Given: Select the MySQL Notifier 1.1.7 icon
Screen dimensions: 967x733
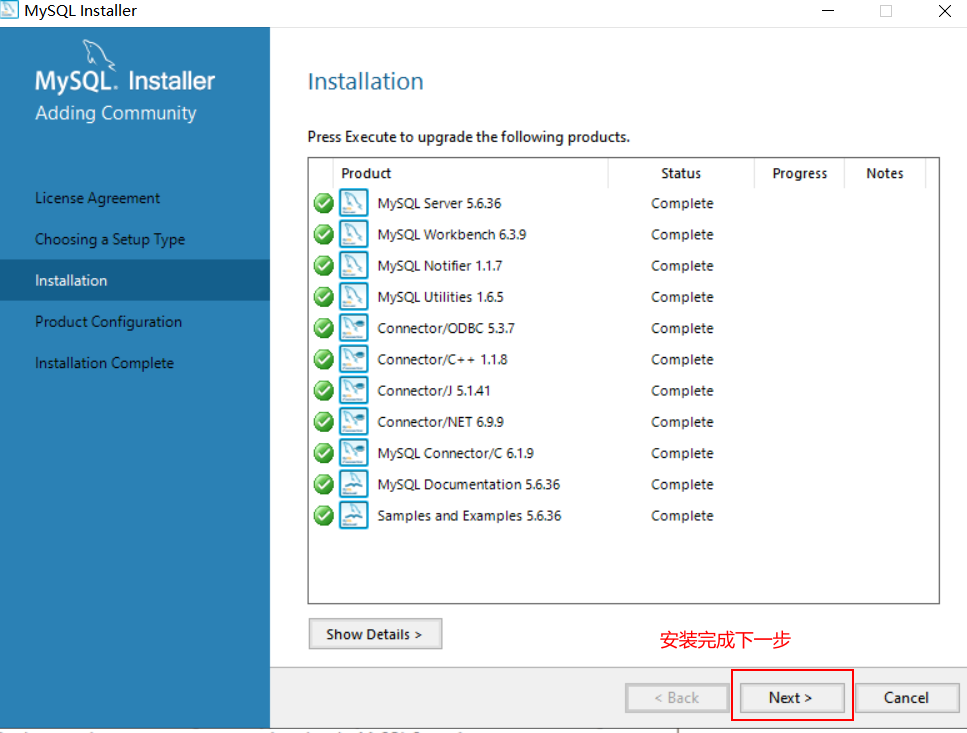Looking at the screenshot, I should coord(355,265).
